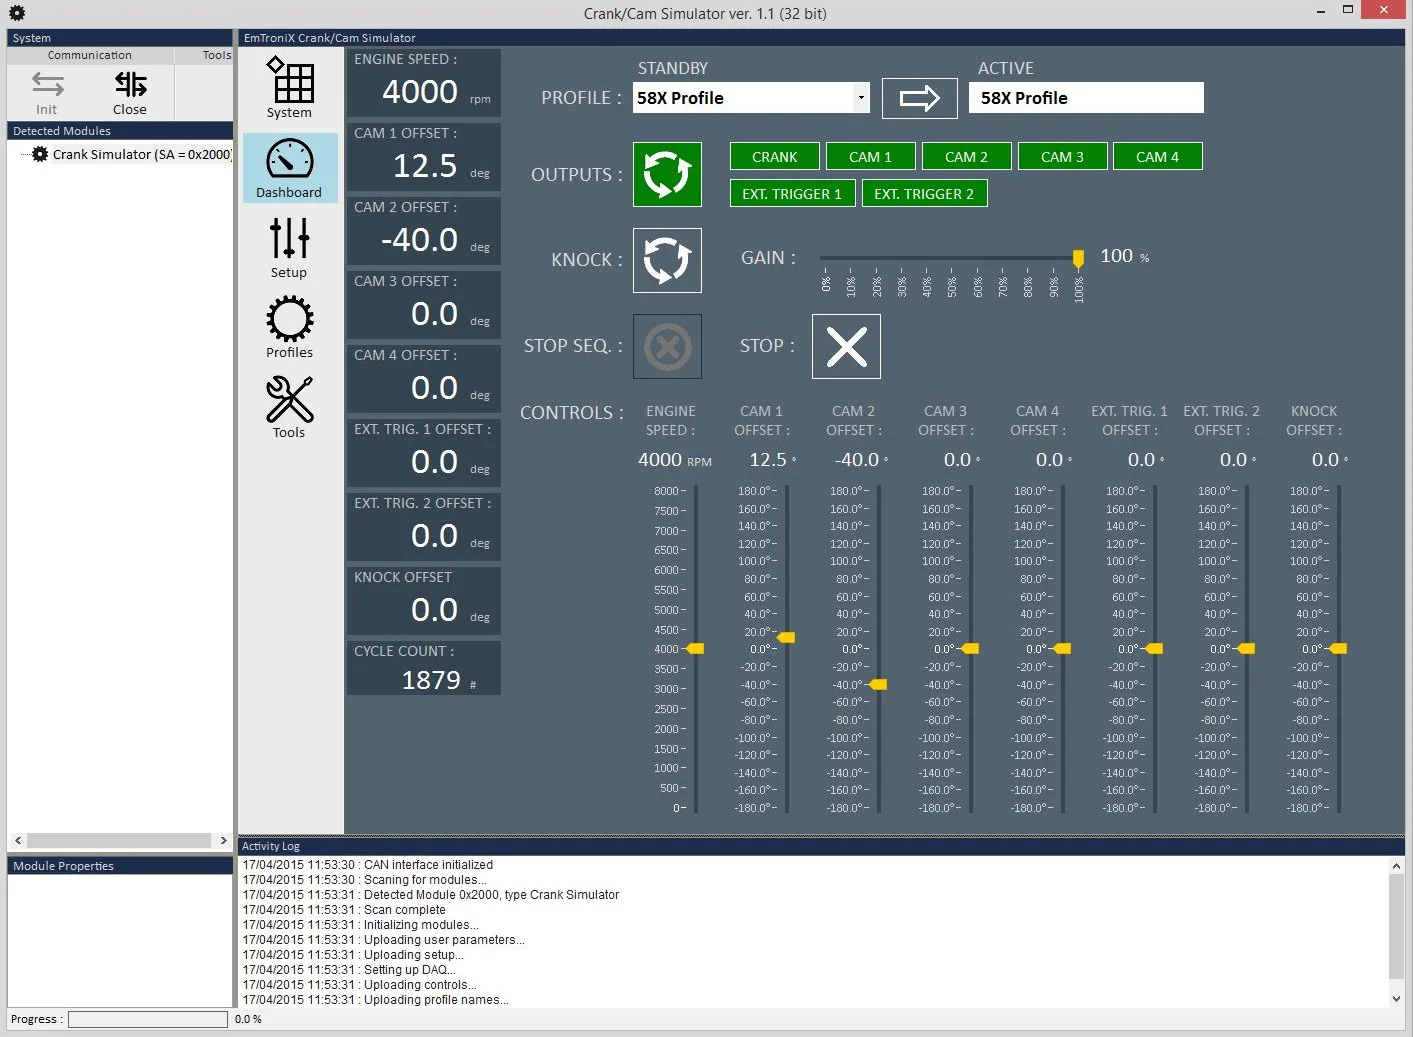Click the GAIN slider handle

(x=1078, y=259)
